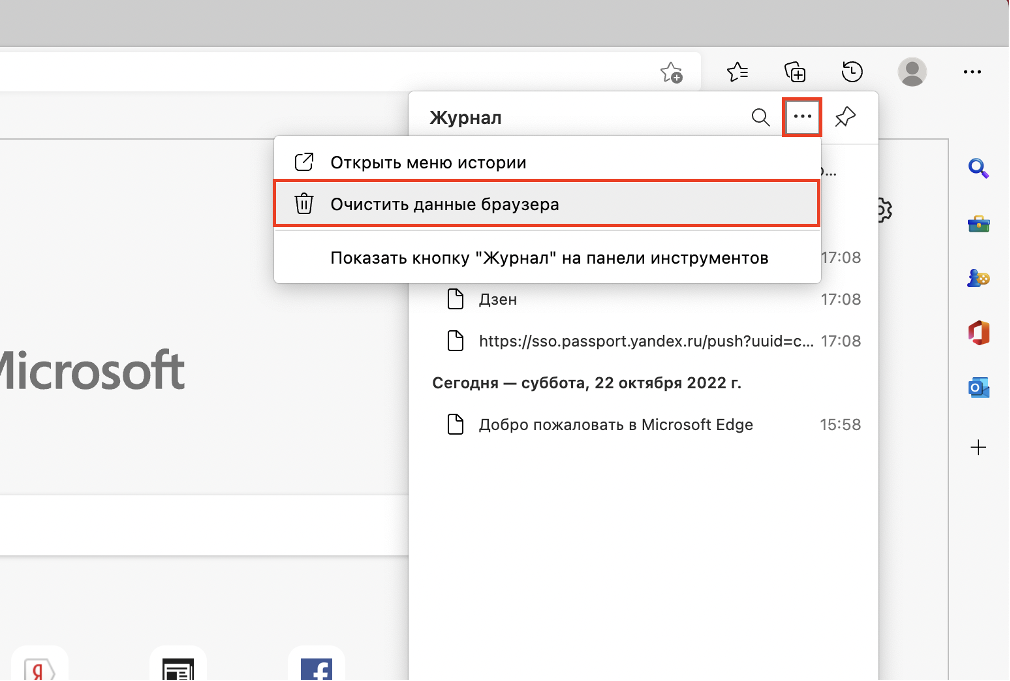The image size is (1010, 681).
Task: Open sidebar Search magnifier icon
Action: [978, 169]
